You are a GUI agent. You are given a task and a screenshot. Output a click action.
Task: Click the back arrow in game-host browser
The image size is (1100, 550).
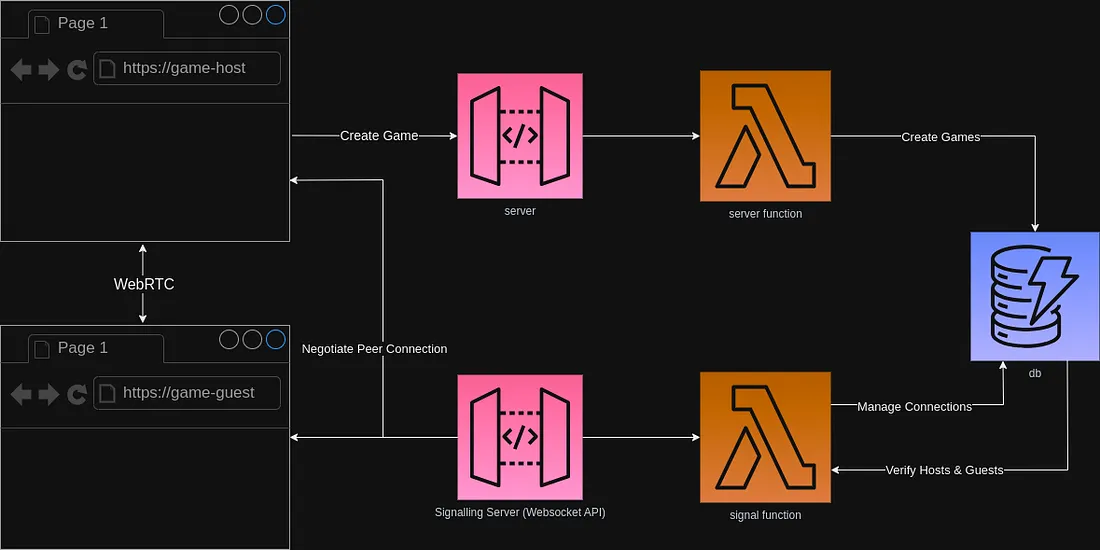point(21,69)
